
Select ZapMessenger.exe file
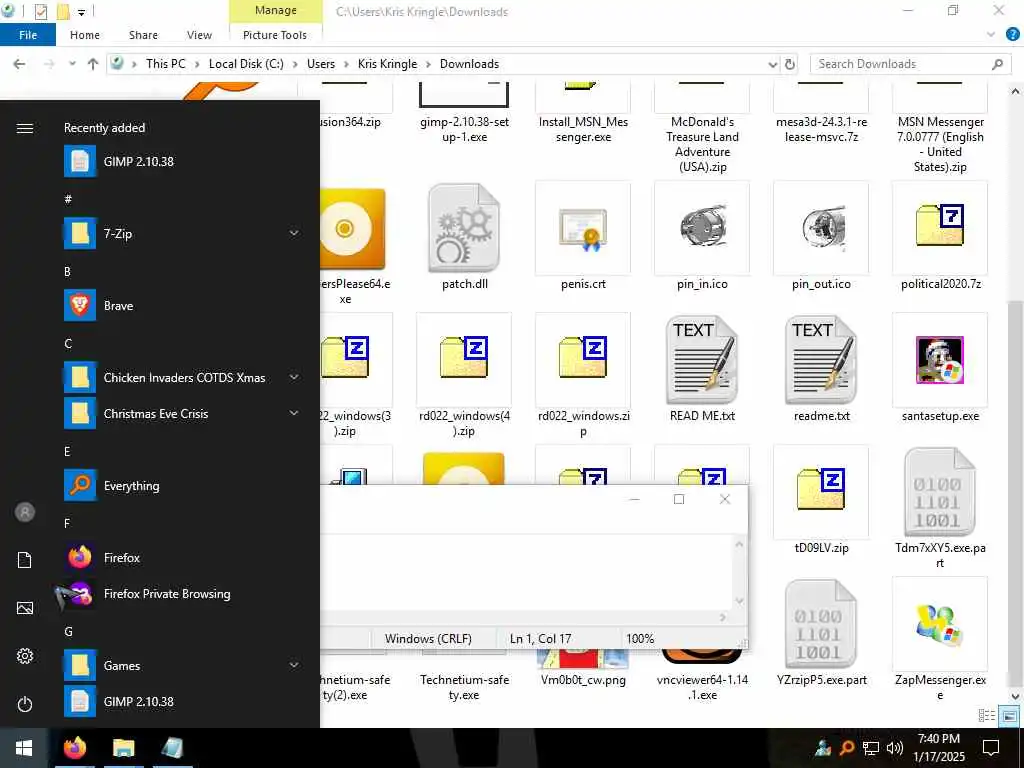tap(940, 639)
